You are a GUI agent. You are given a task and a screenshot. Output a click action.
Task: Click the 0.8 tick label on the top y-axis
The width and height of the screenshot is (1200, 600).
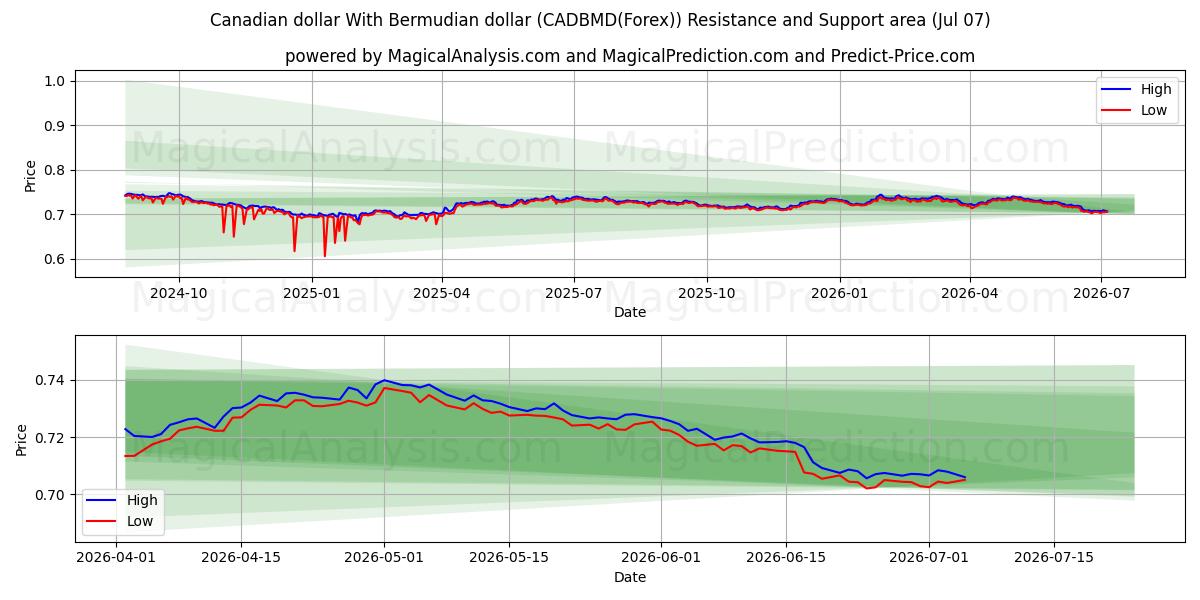(55, 170)
